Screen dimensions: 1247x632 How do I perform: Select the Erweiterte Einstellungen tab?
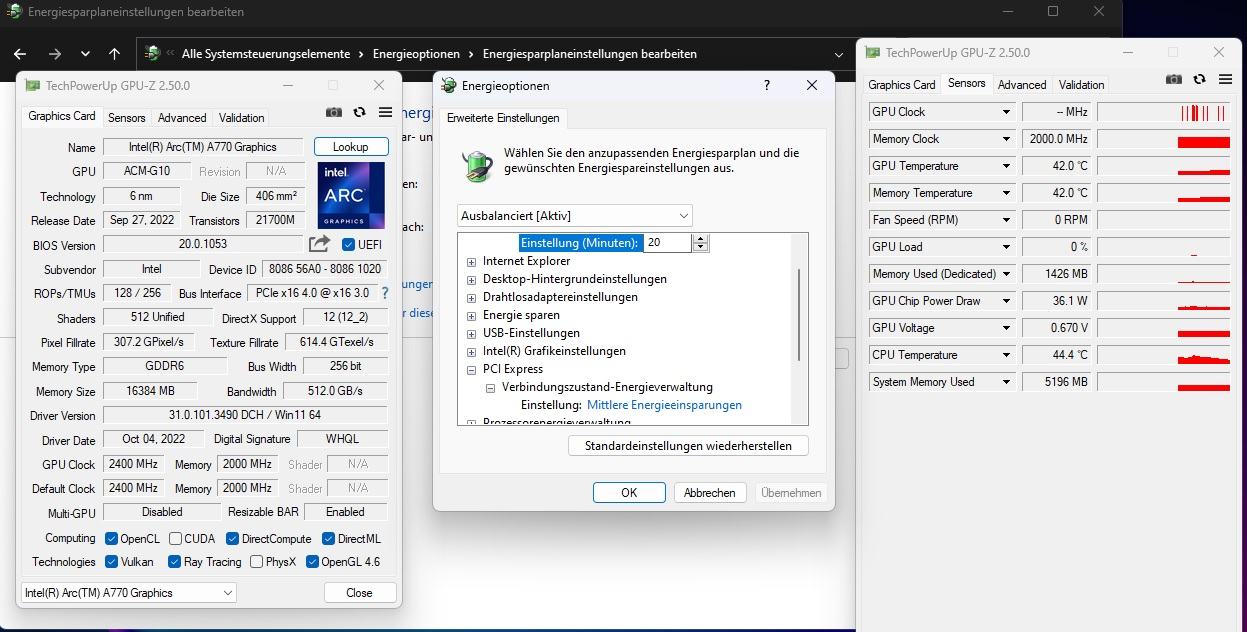(x=503, y=118)
